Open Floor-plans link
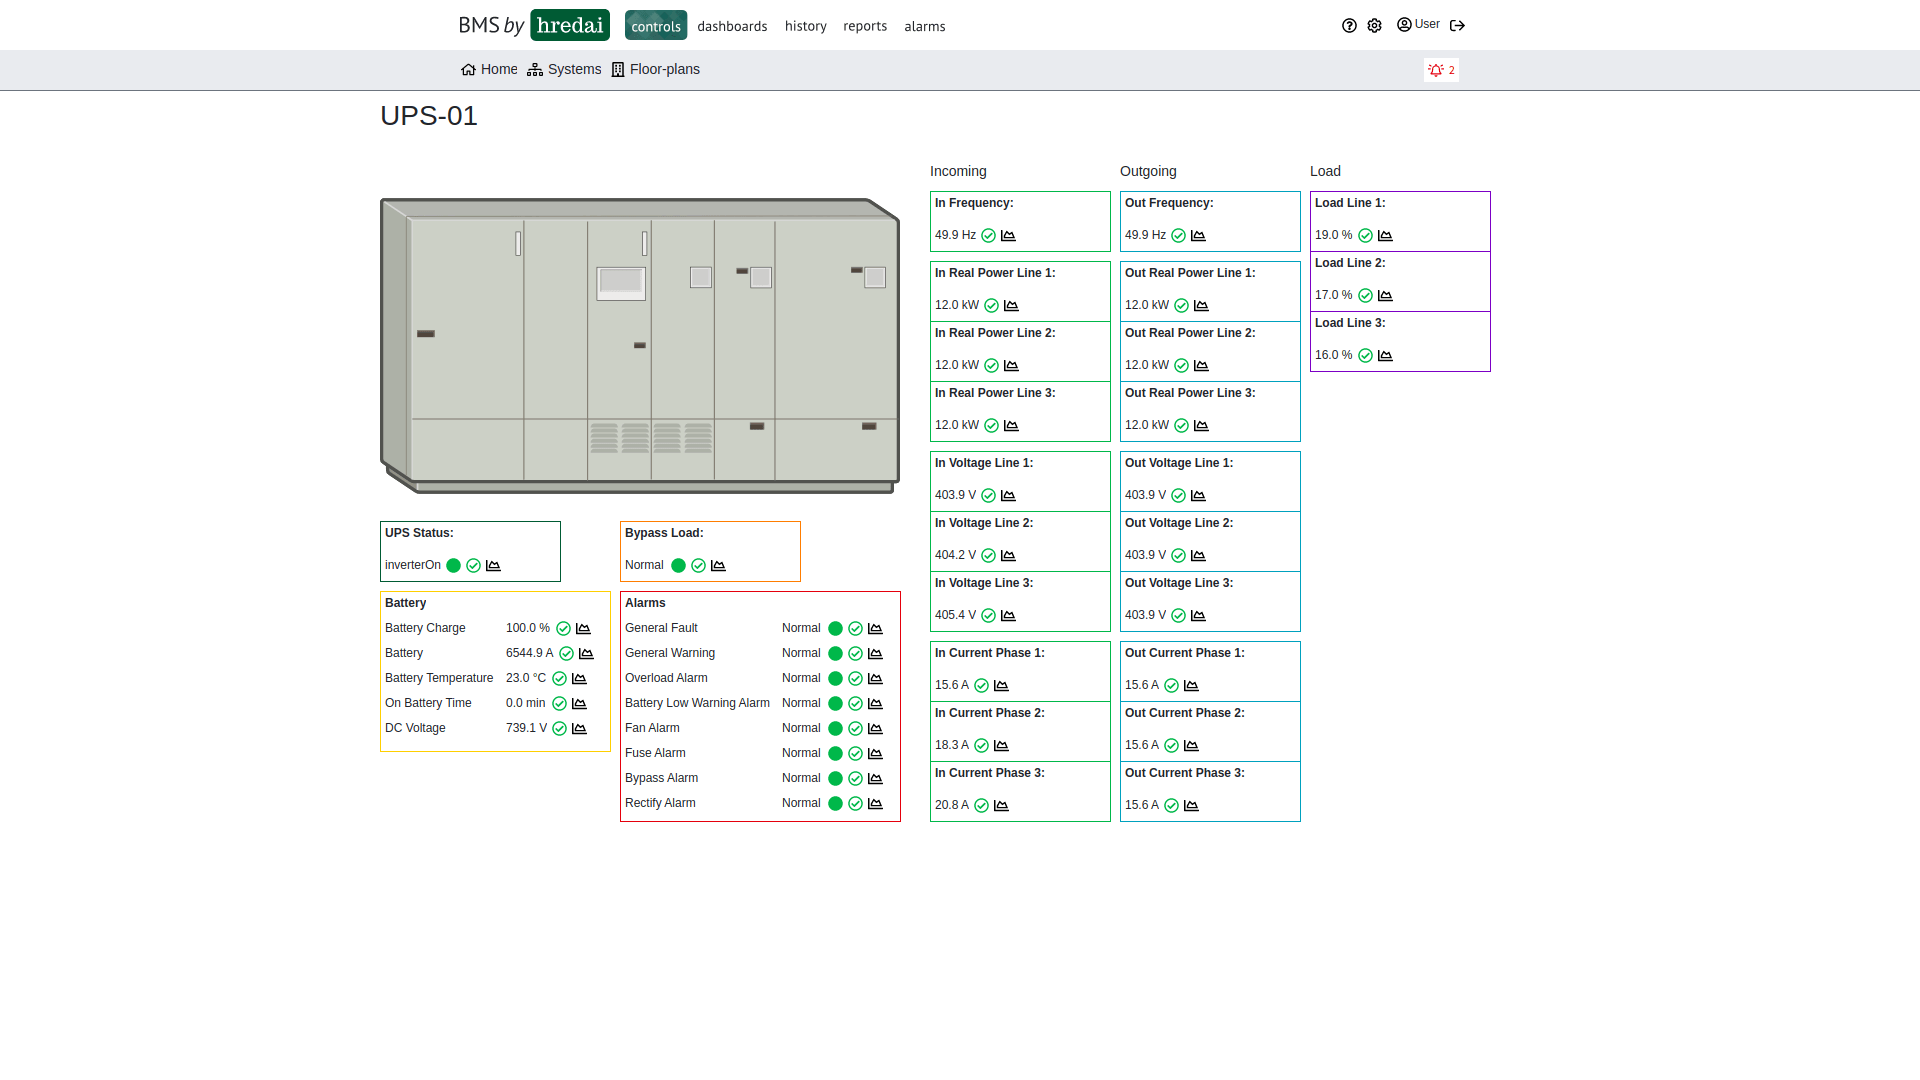This screenshot has width=1920, height=1080. coord(656,69)
